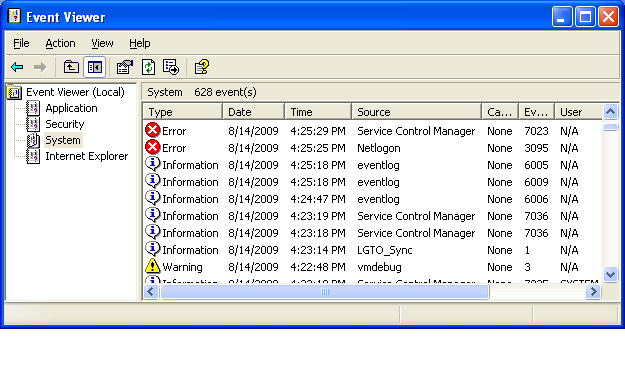Image resolution: width=625 pixels, height=384 pixels.
Task: Sort events by the Date column header
Action: 254,112
